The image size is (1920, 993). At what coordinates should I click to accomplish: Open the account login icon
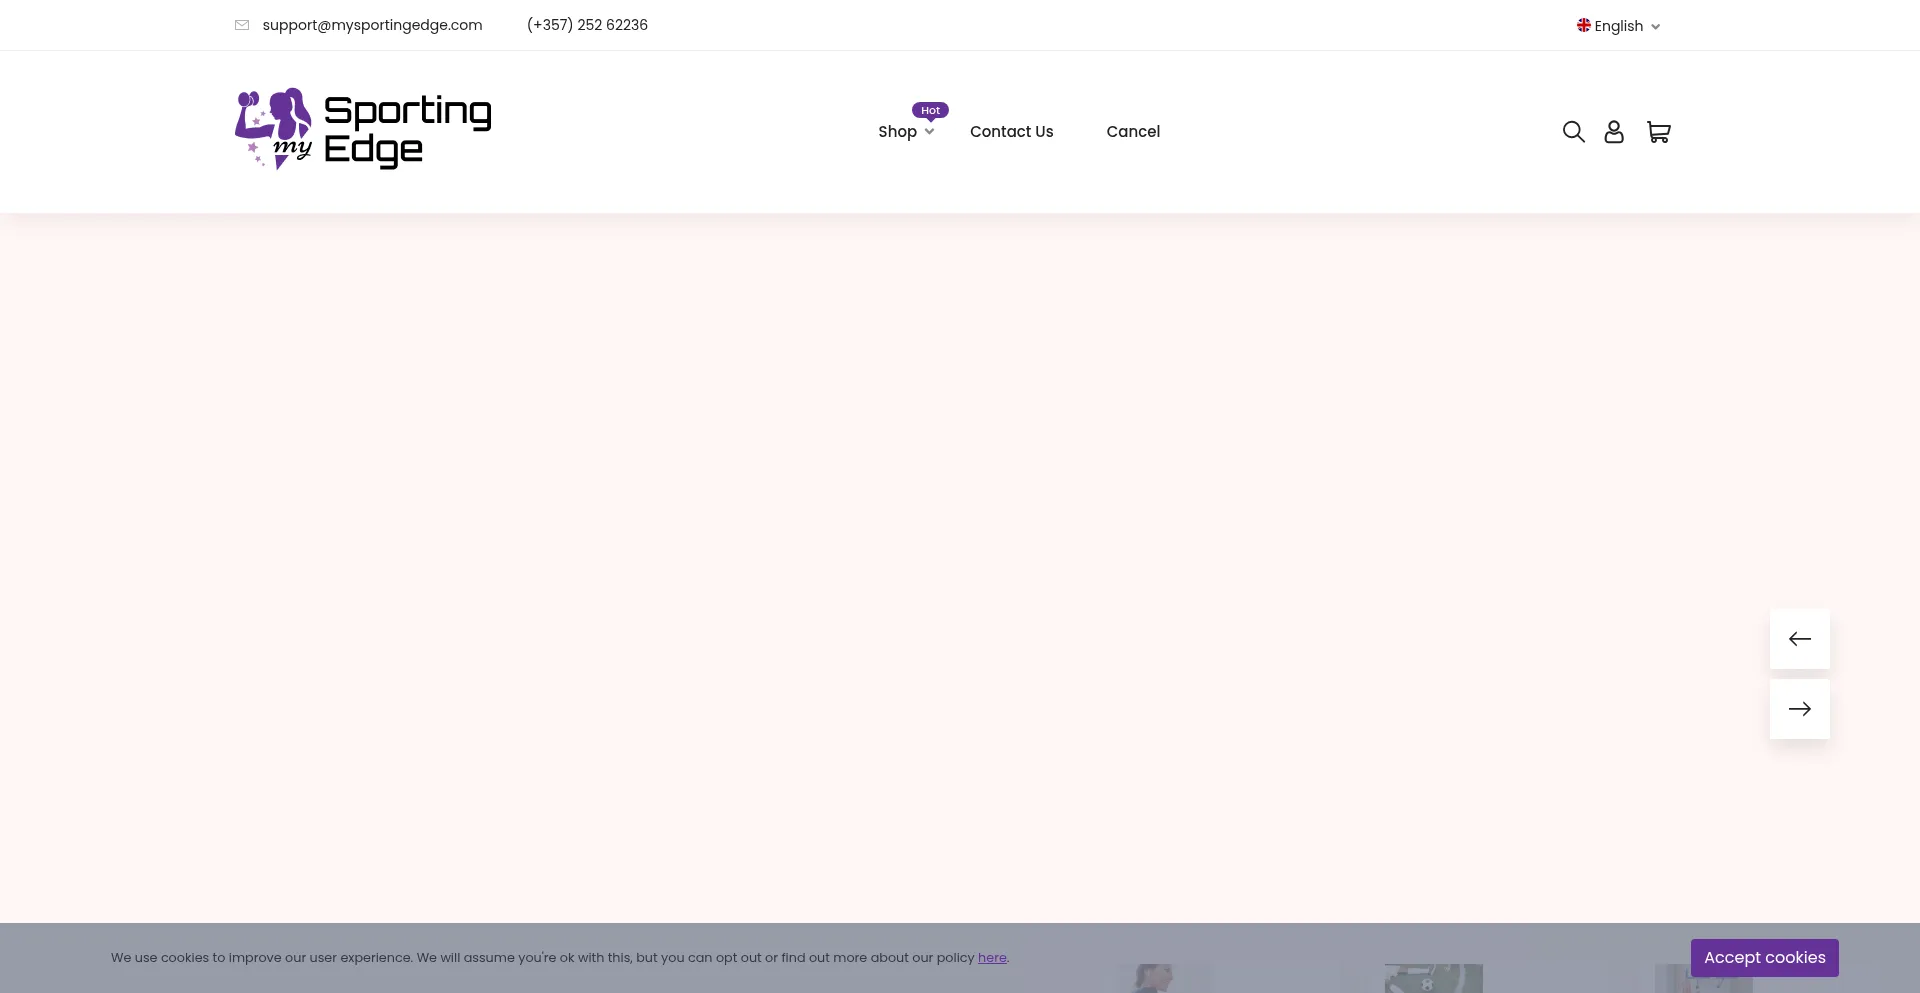[1614, 131]
